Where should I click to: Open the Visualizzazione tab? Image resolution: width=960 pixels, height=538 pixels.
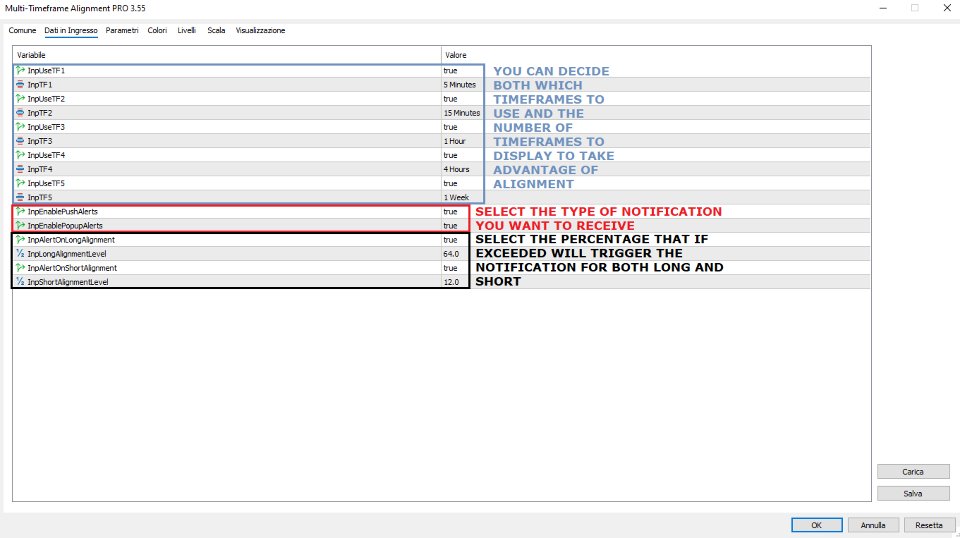point(260,30)
